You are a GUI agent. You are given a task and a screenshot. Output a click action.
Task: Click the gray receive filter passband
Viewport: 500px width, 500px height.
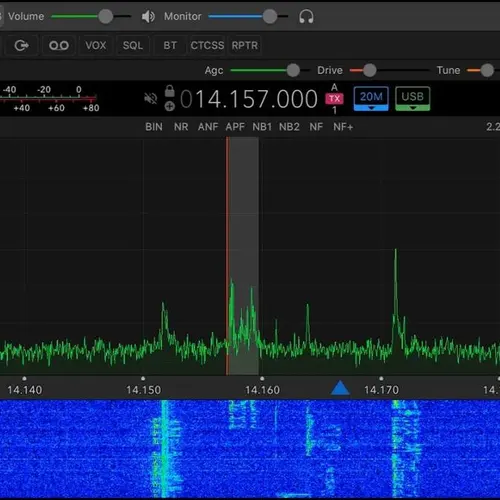[x=243, y=256]
